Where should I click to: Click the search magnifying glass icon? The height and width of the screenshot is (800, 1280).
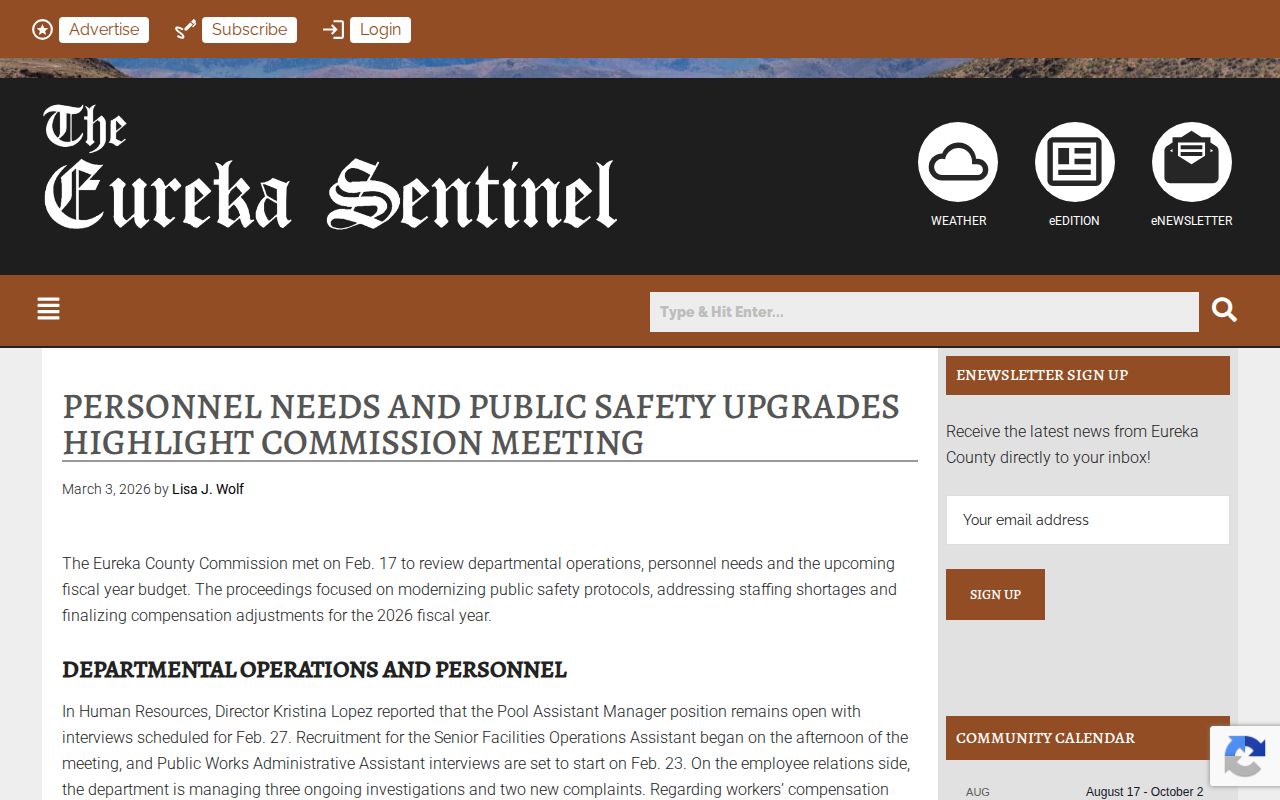[1224, 310]
